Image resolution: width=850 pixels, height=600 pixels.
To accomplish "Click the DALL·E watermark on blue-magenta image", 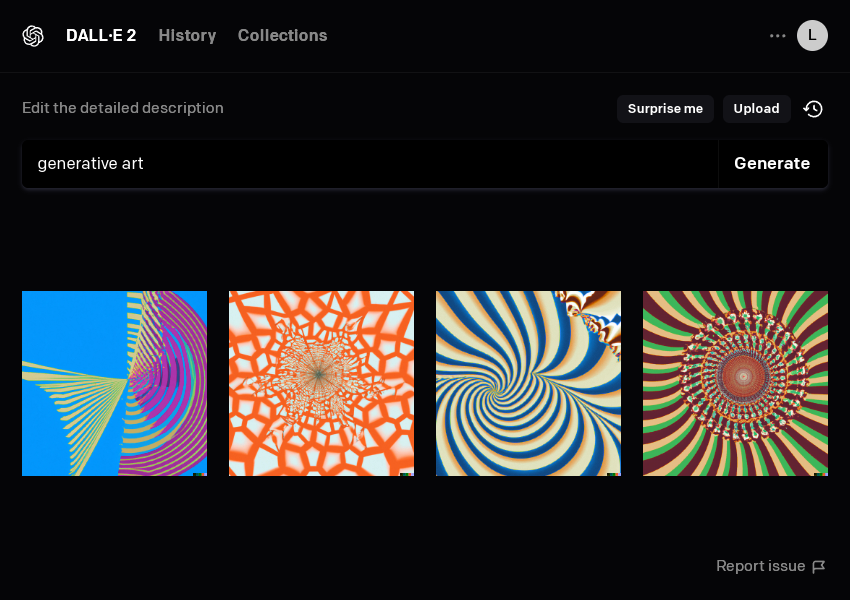I will click(x=198, y=474).
